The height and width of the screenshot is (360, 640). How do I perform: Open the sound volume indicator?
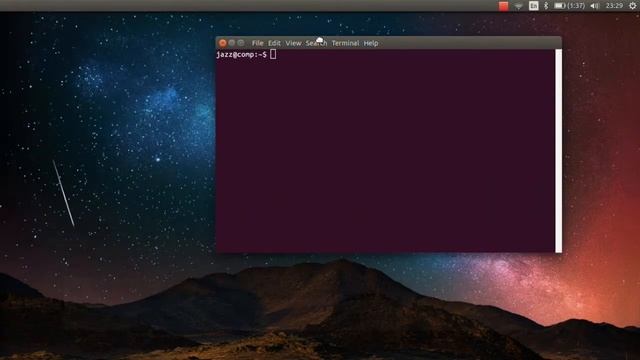594,6
